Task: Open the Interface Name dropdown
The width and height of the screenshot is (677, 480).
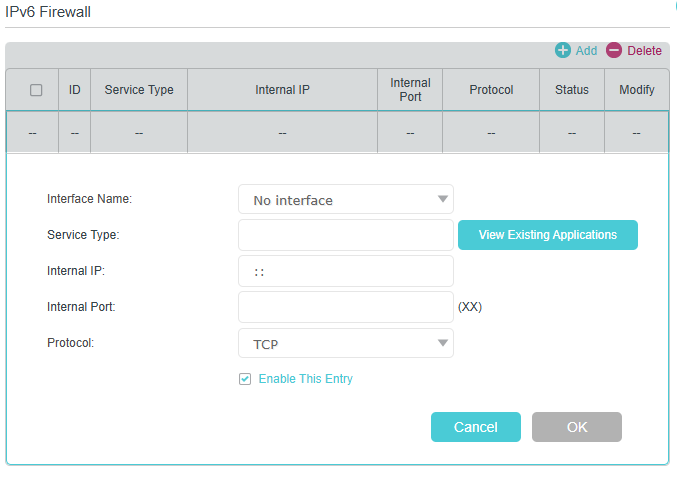Action: [x=346, y=199]
